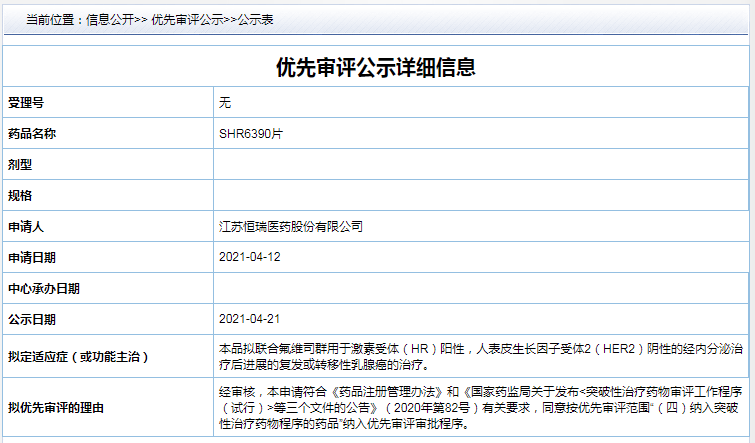Click the 拟定适应症 indication description text
The image size is (755, 443).
(x=481, y=356)
